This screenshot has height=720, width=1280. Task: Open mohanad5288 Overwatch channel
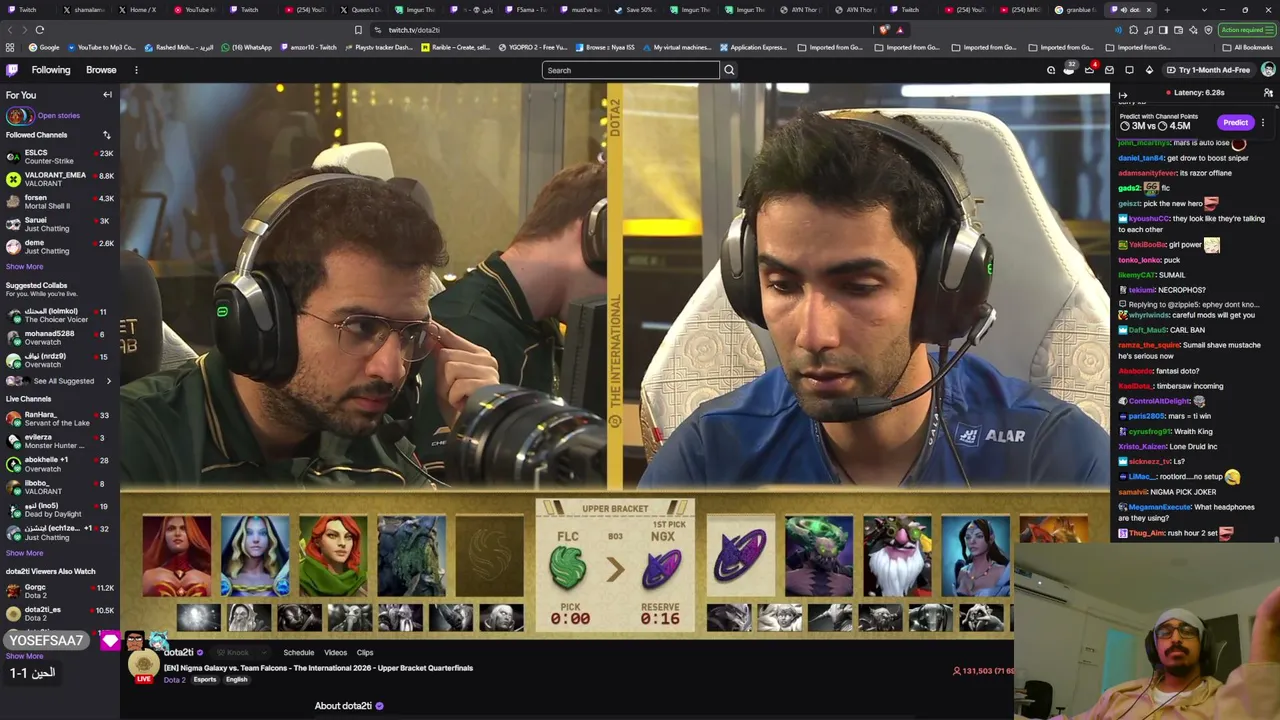(x=60, y=338)
